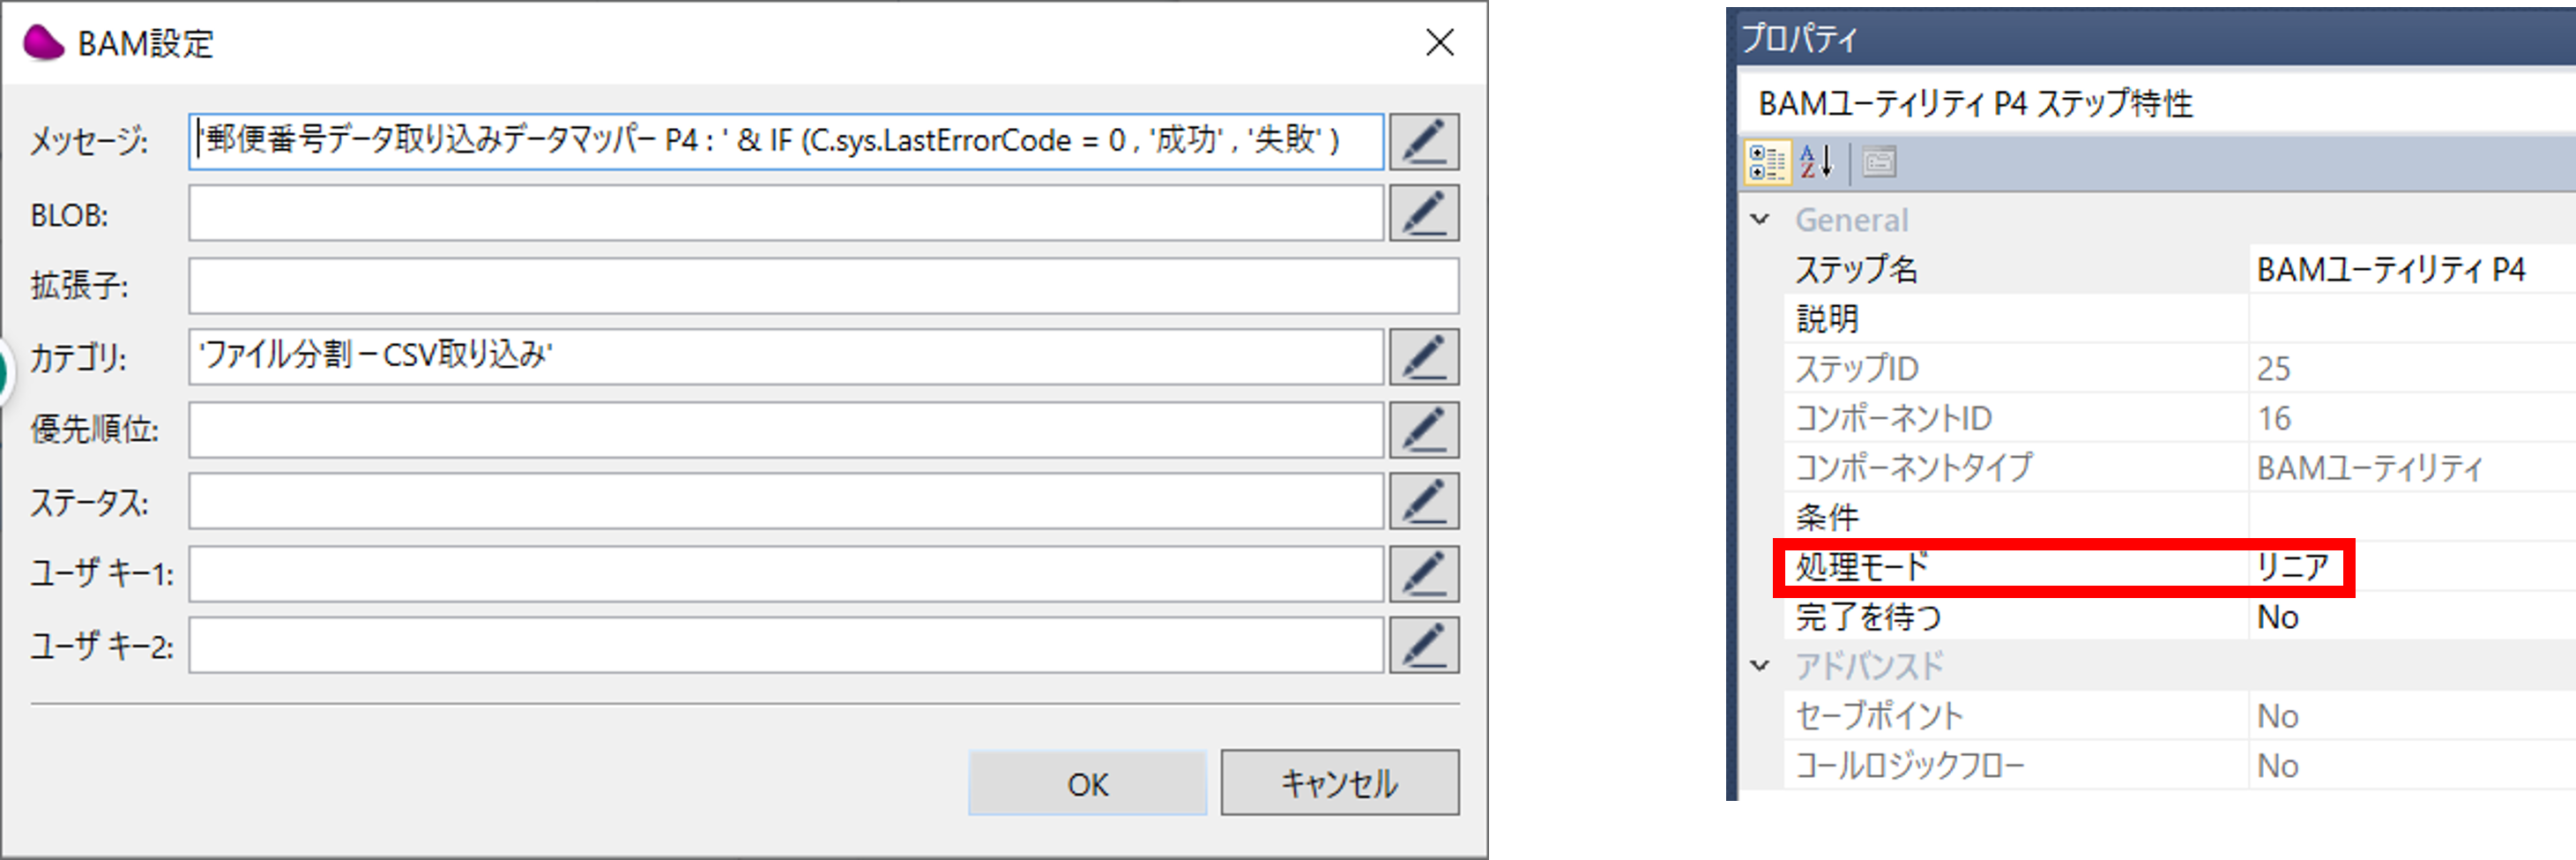Collapse the General property section
The height and width of the screenshot is (860, 2576).
coord(1760,220)
